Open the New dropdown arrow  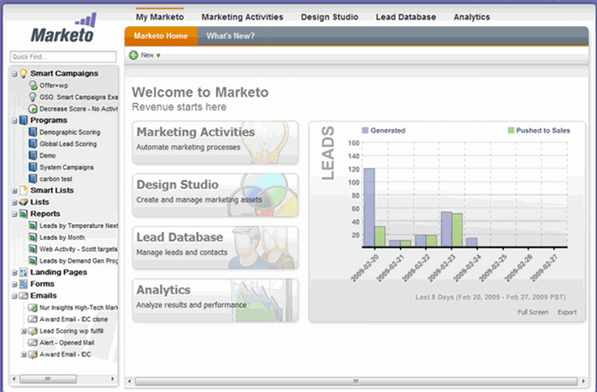coord(158,56)
